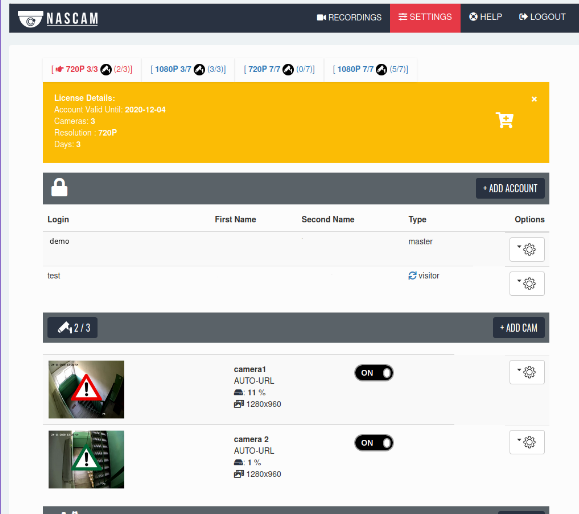Viewport: 579px width, 514px height.
Task: Open options dropdown for demo account
Action: click(x=527, y=249)
